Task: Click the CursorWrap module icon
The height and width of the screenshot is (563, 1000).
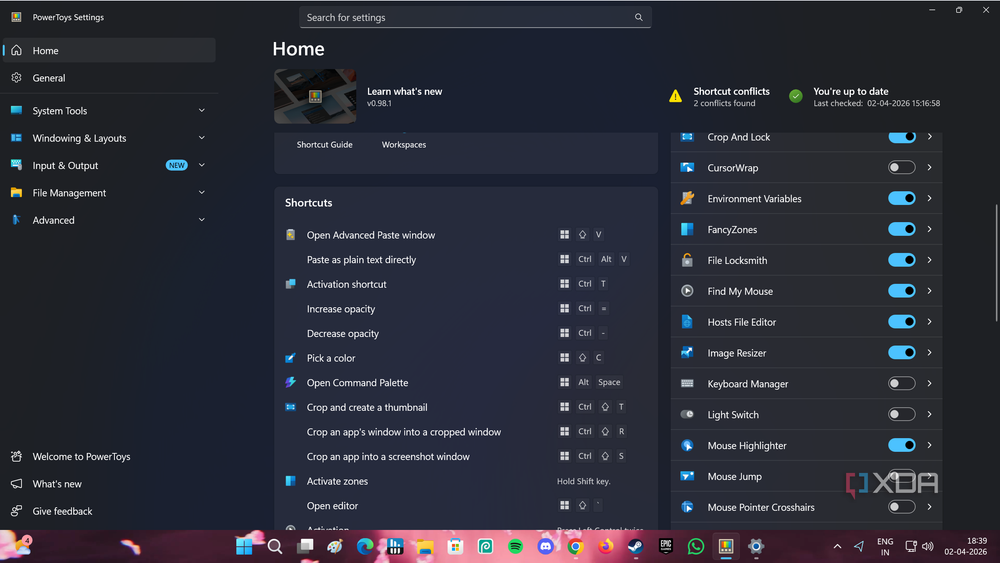Action: click(687, 168)
